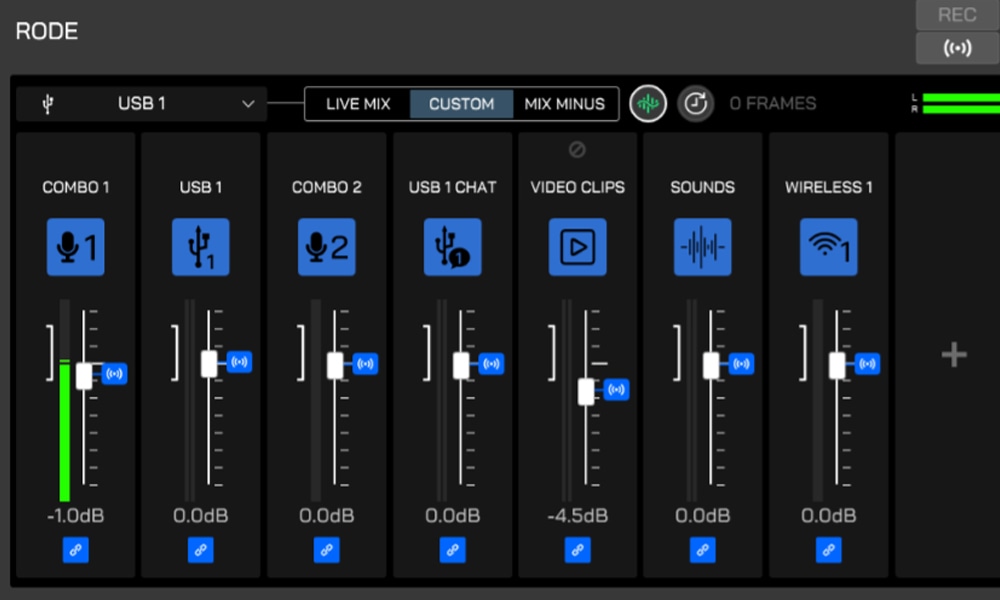Choose the CUSTOM mix tab

click(461, 104)
